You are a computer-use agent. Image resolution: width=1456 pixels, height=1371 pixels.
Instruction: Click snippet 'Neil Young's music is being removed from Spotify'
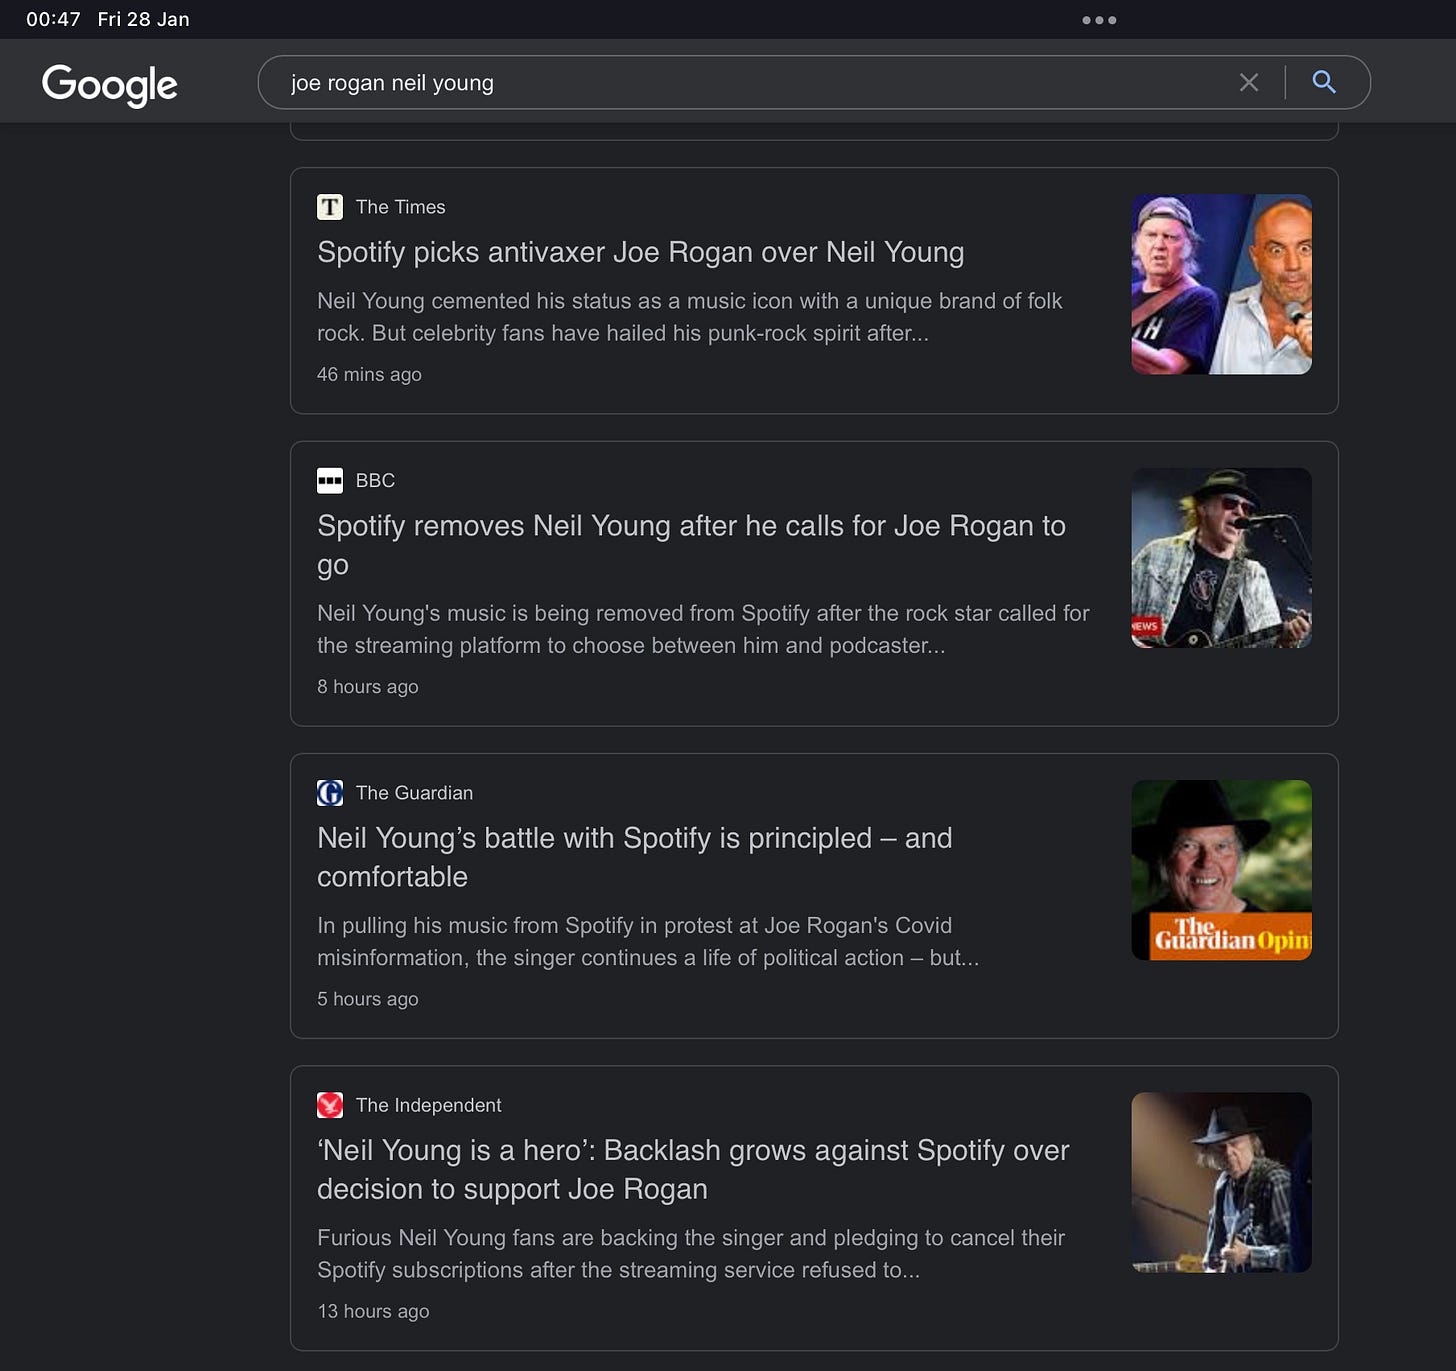(x=703, y=629)
